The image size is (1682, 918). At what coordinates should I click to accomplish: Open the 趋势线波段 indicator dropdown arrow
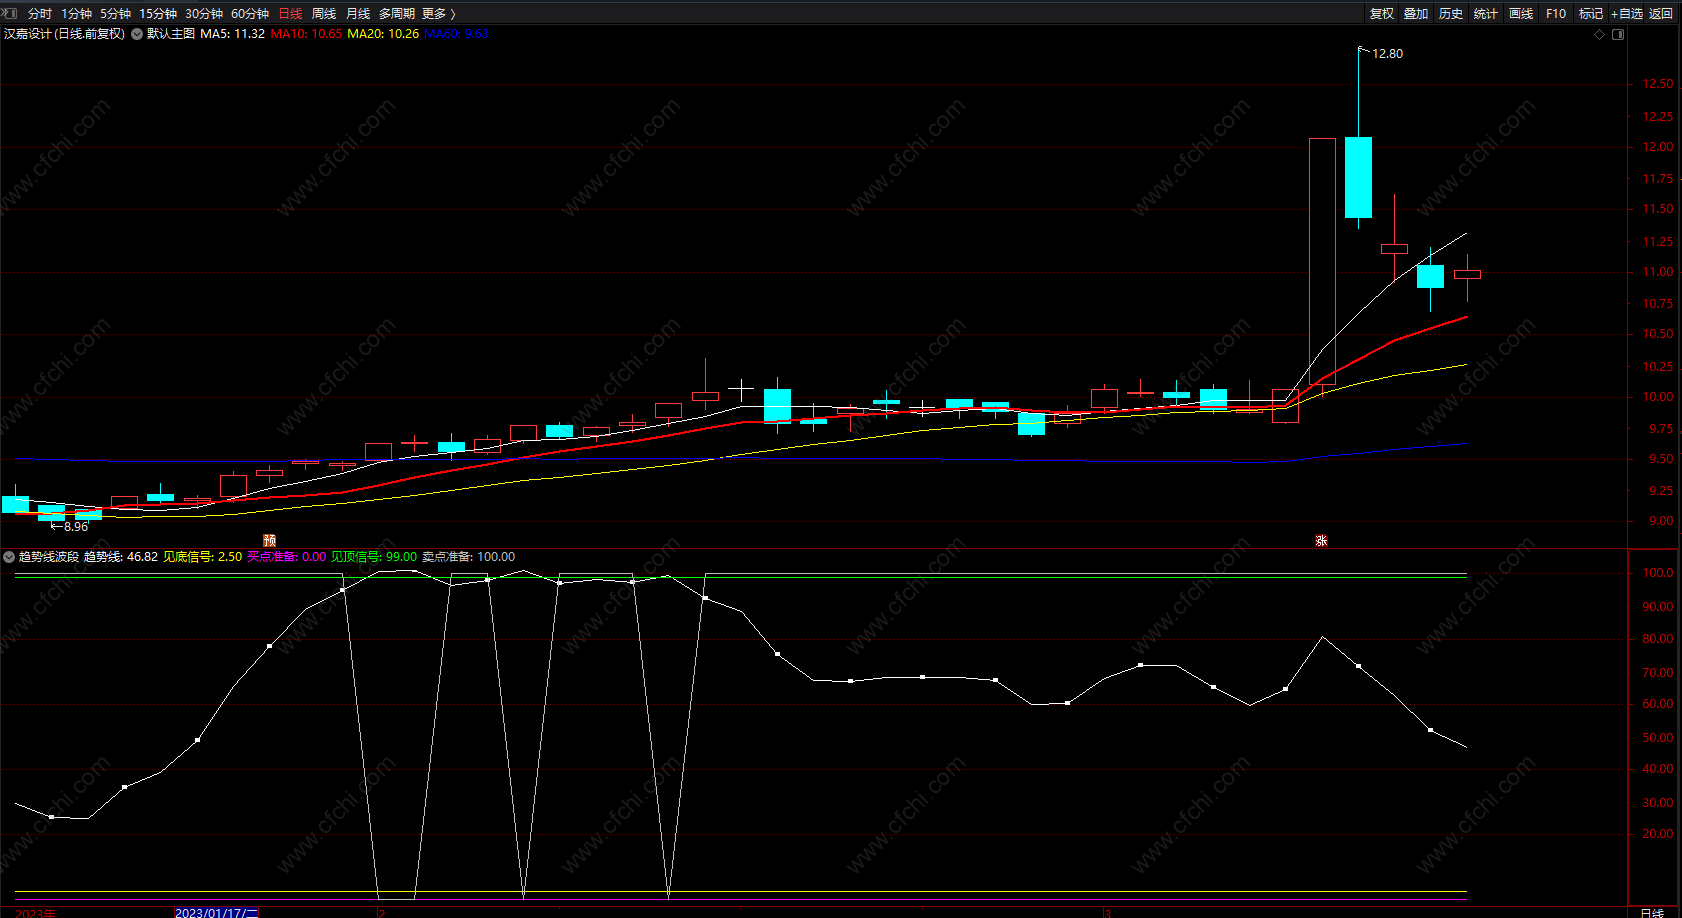pyautogui.click(x=9, y=557)
